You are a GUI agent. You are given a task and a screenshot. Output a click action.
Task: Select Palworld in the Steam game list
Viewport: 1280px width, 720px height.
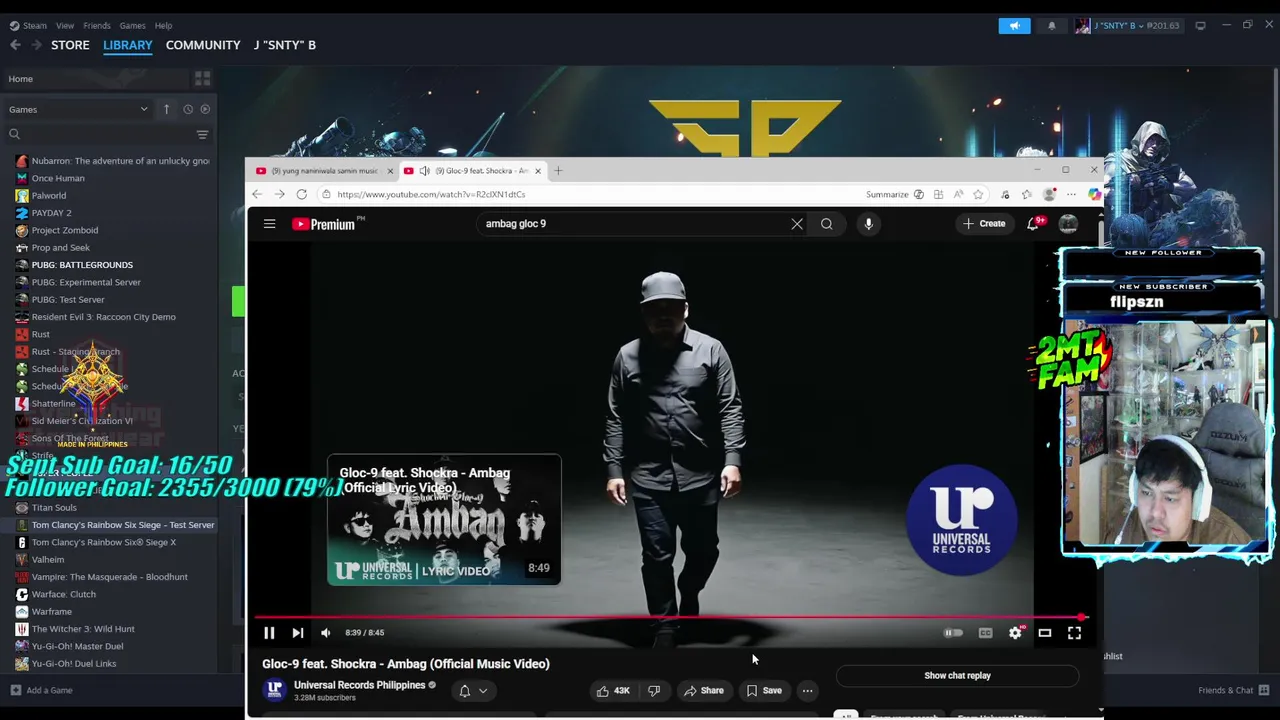[48, 196]
